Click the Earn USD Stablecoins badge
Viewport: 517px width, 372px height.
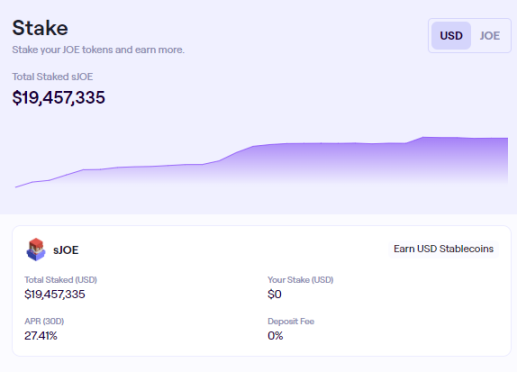443,249
